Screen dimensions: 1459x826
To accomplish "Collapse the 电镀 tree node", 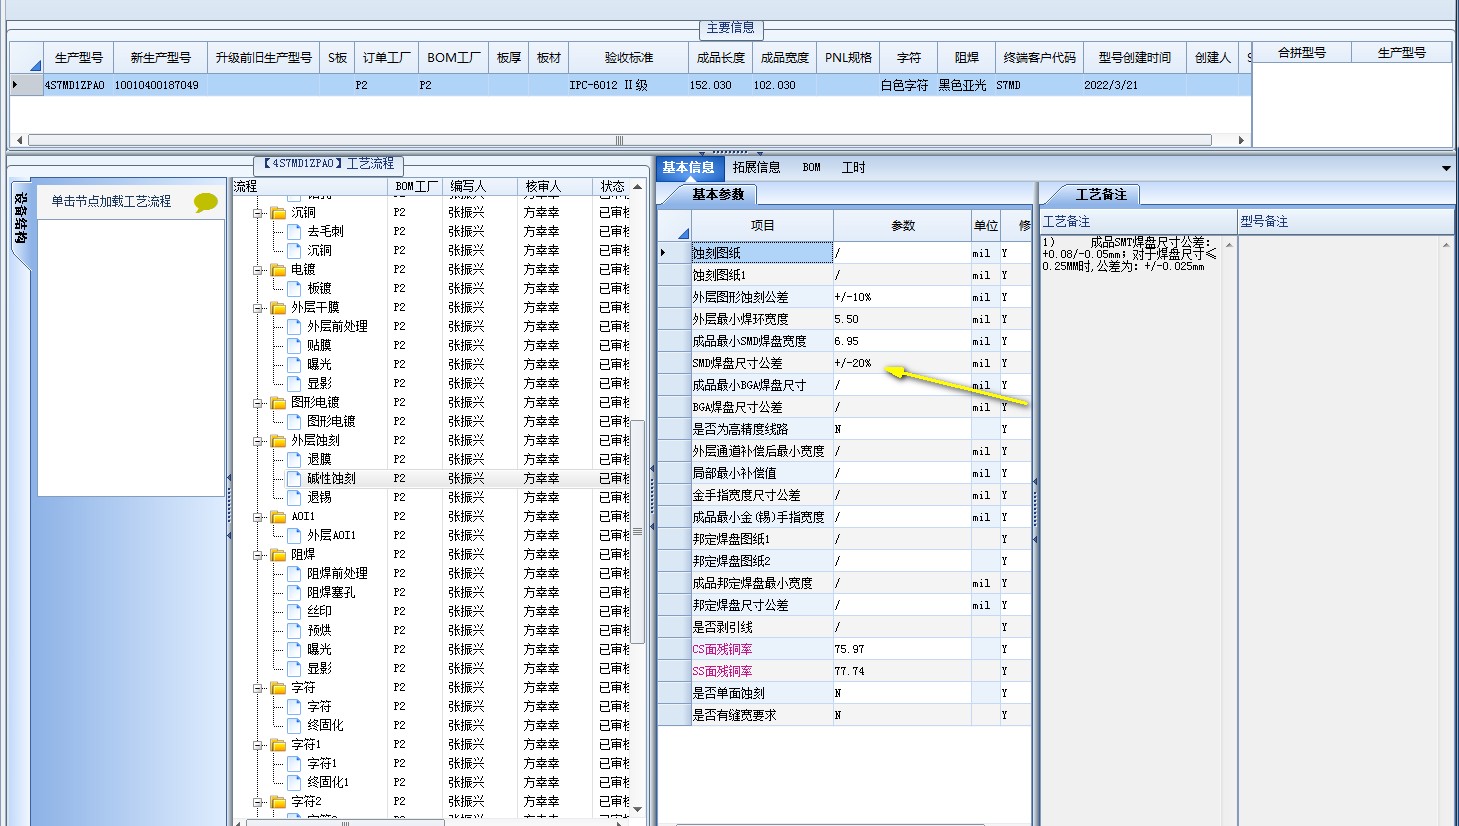I will [259, 270].
